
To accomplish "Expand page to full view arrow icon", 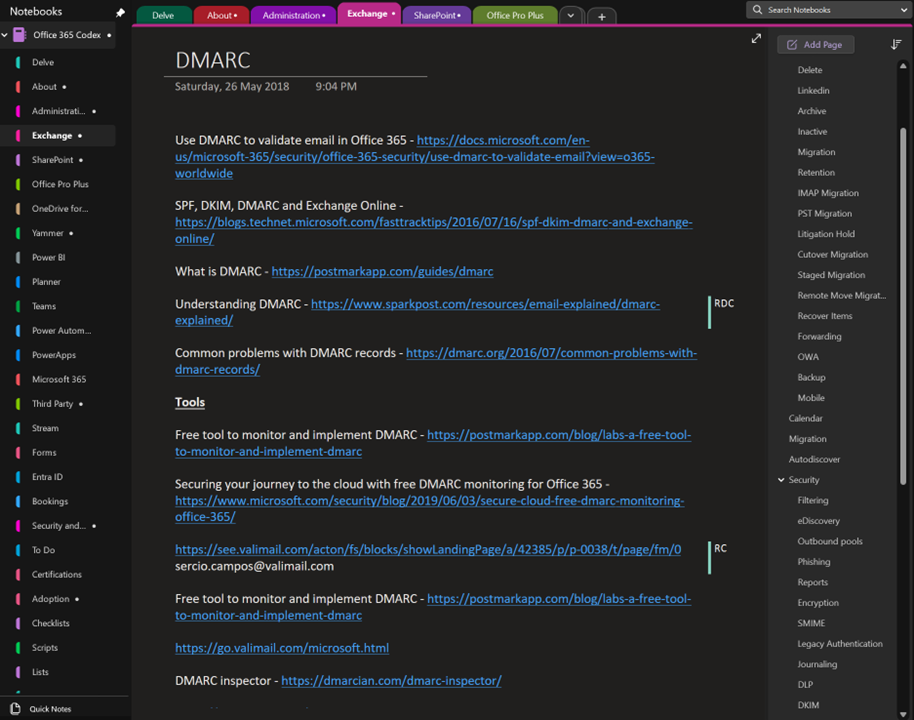I will (x=756, y=39).
